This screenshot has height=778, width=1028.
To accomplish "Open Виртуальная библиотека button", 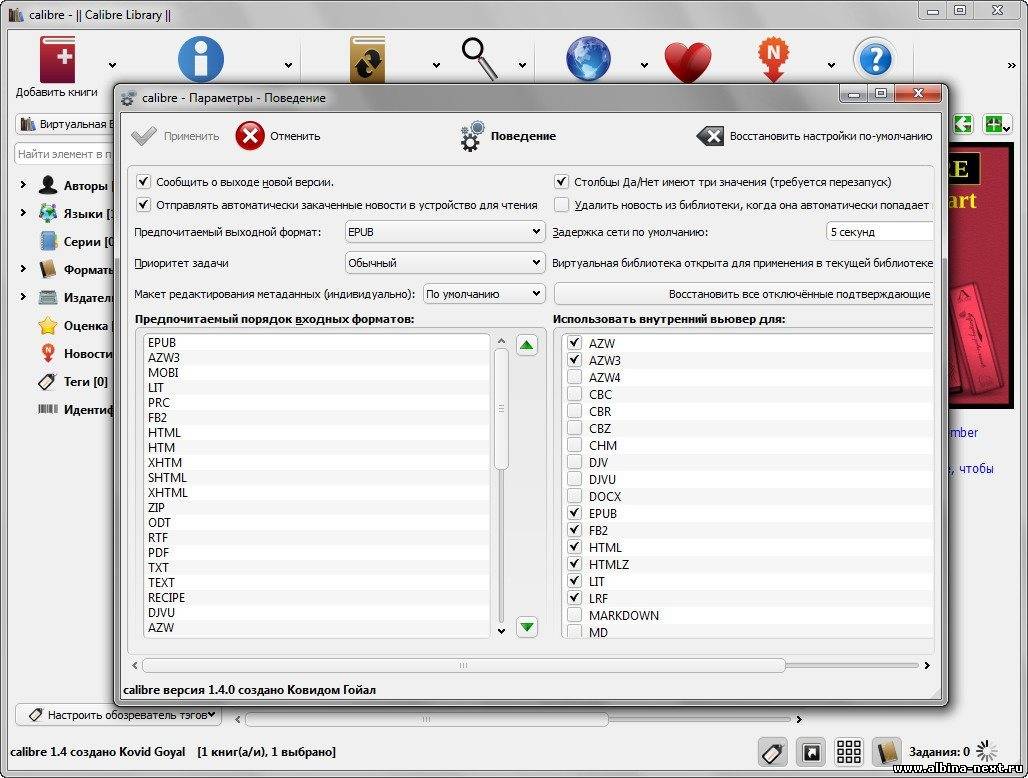I will tap(64, 124).
